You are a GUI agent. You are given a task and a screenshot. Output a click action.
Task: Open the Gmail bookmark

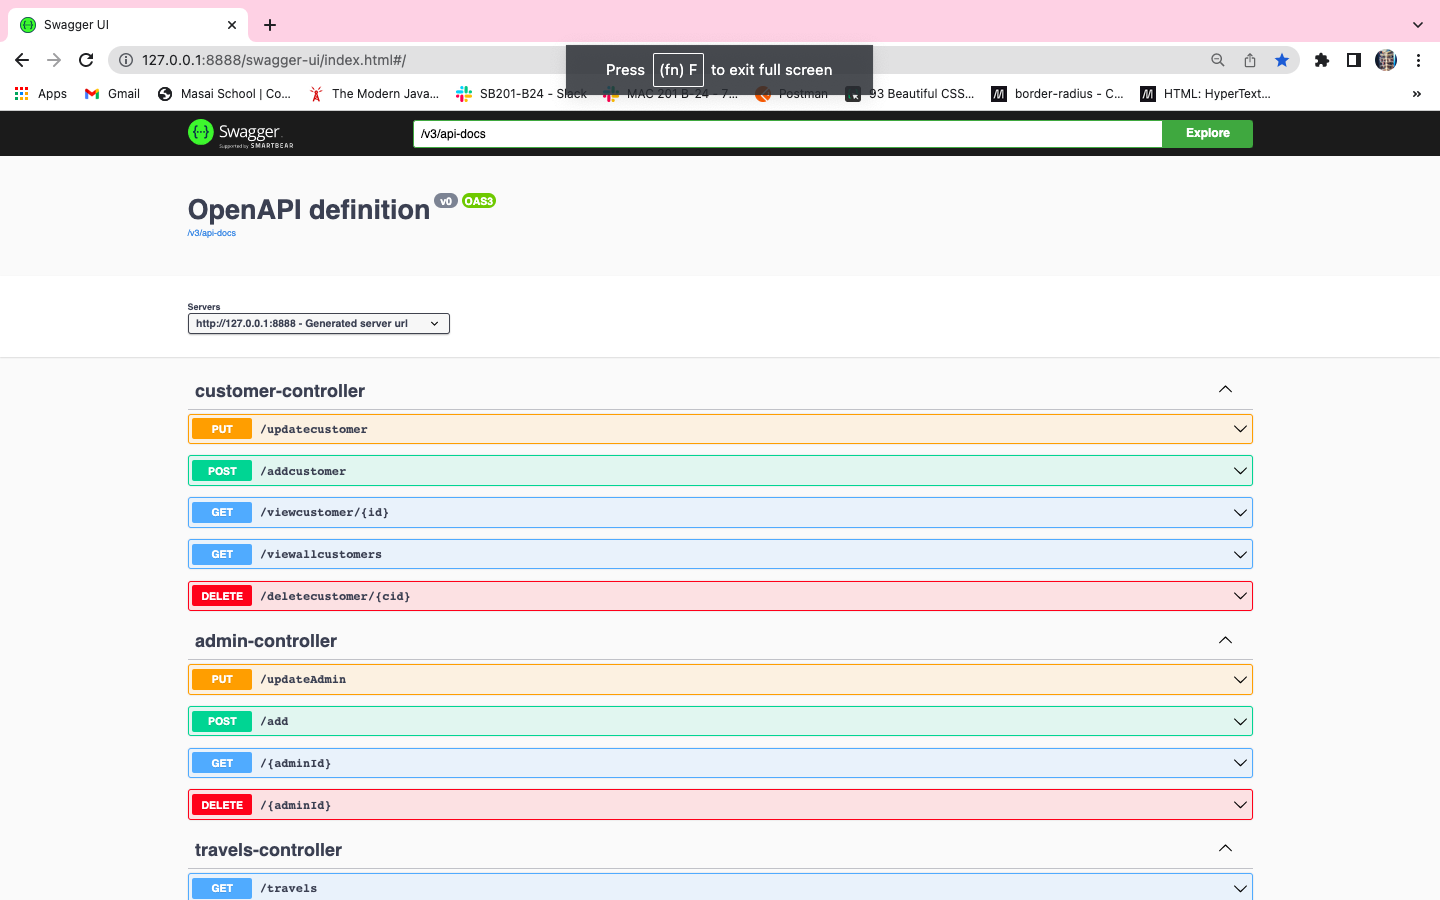click(112, 94)
